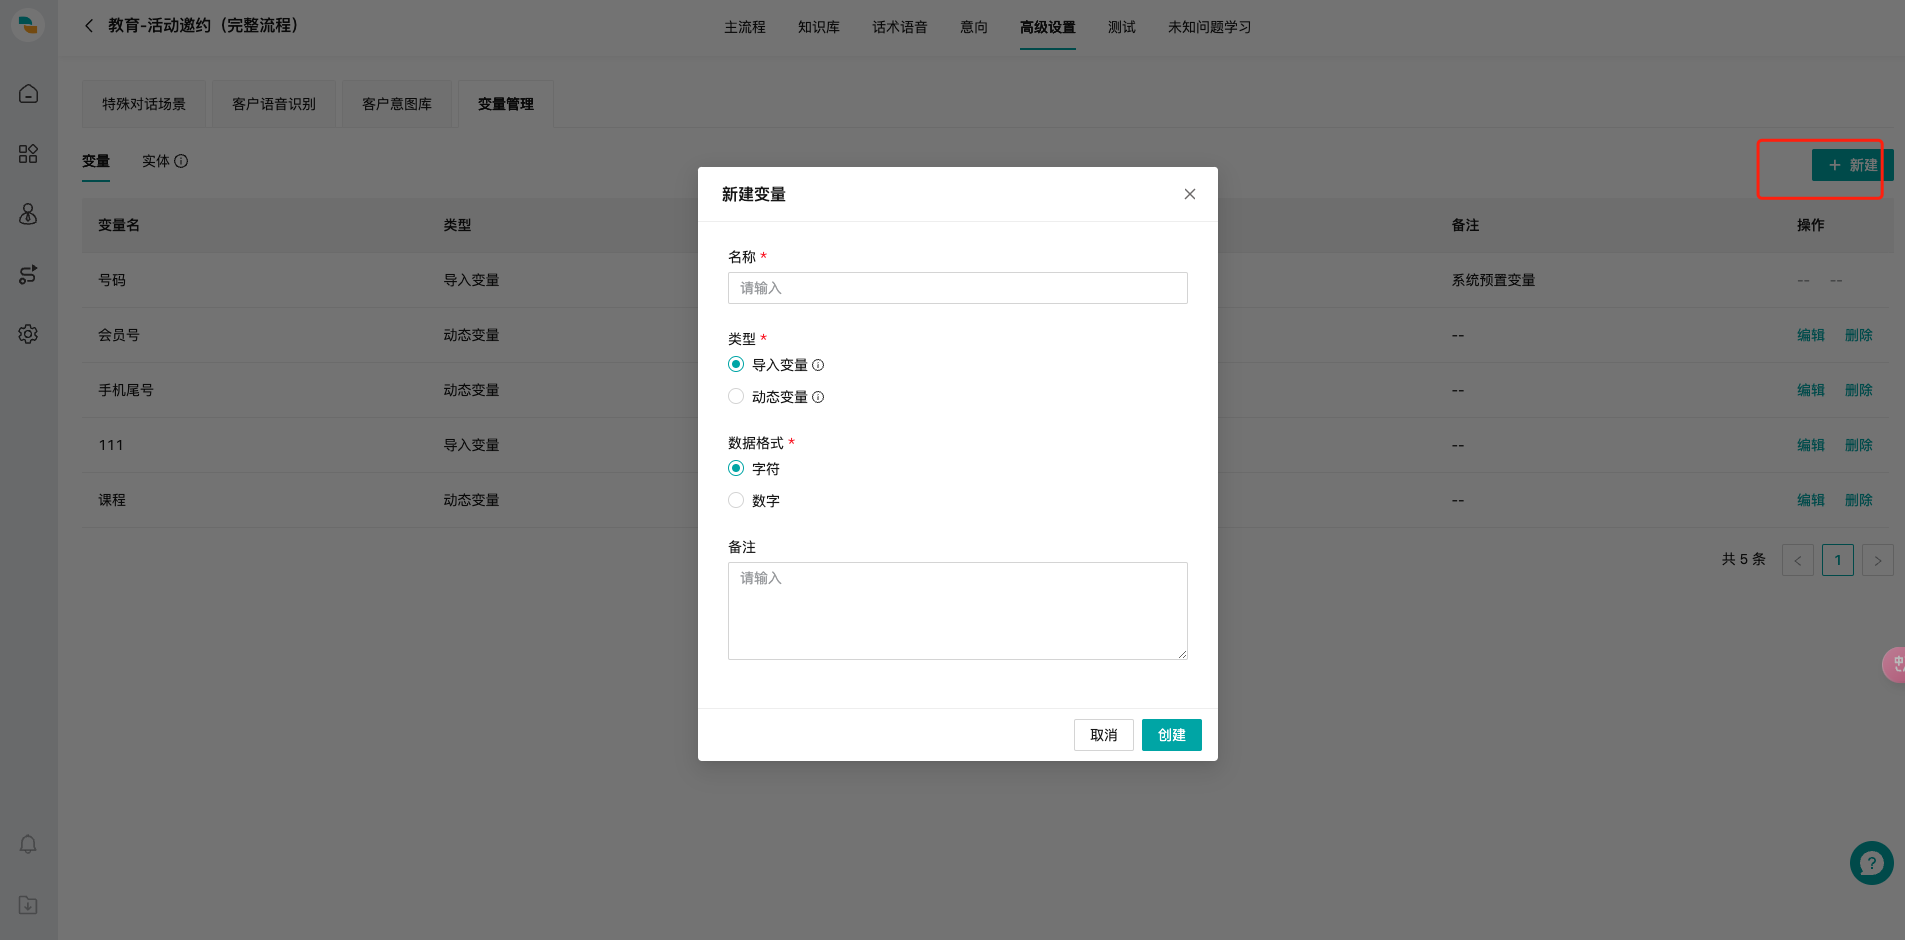Open the 变量管理 tab
Image resolution: width=1905 pixels, height=940 pixels.
point(506,104)
